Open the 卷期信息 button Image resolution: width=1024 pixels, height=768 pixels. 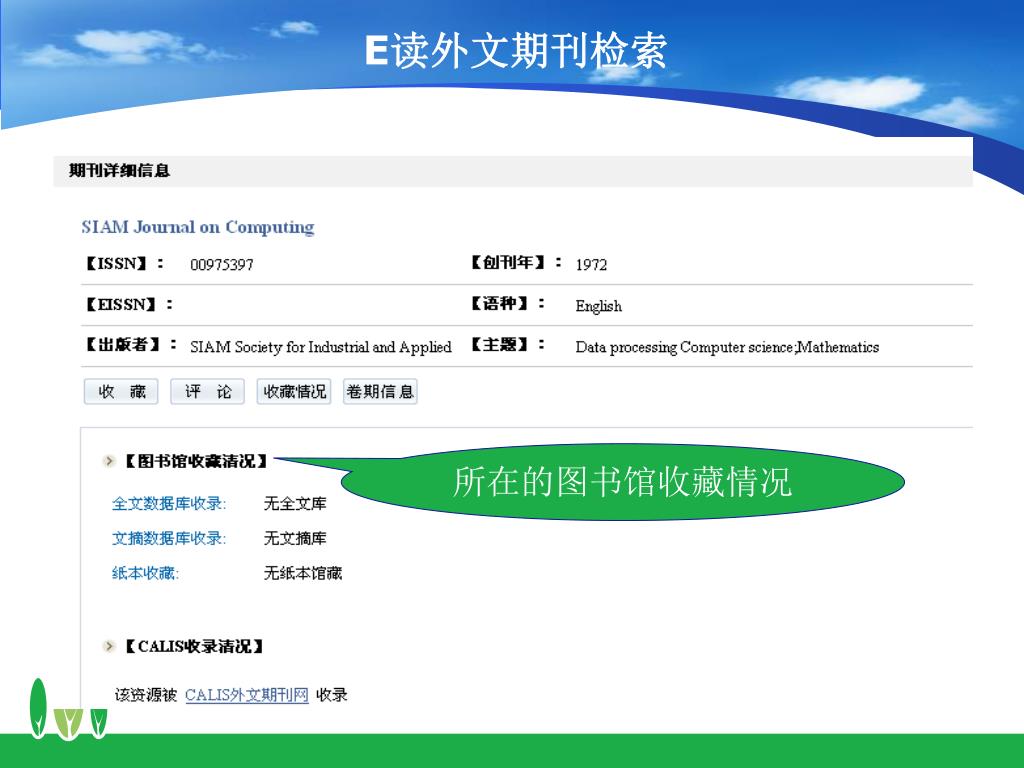click(x=380, y=392)
